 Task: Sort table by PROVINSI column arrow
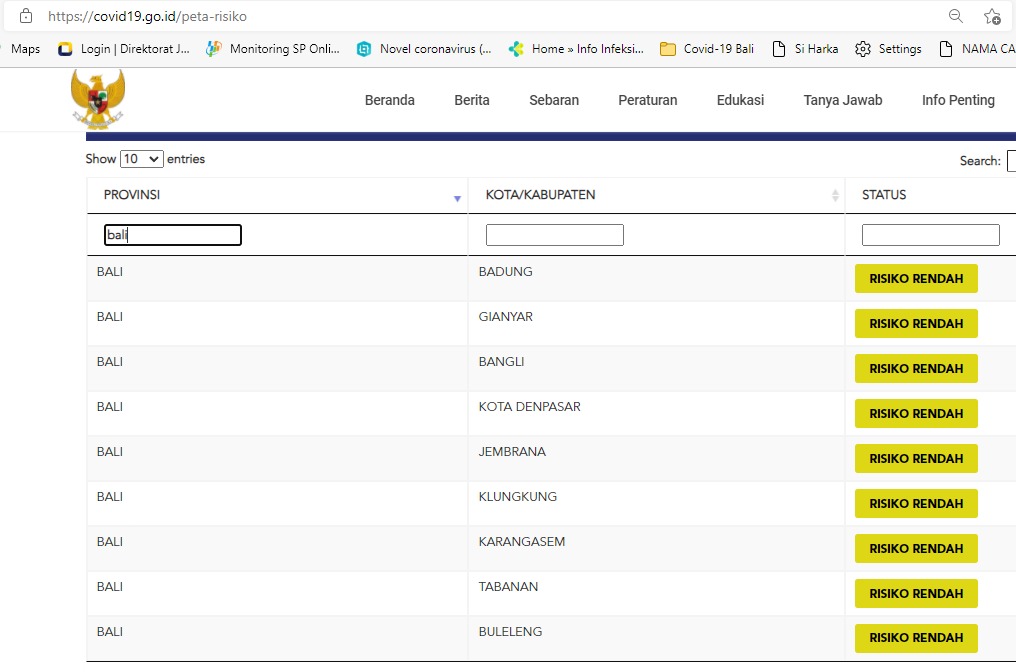click(x=457, y=198)
